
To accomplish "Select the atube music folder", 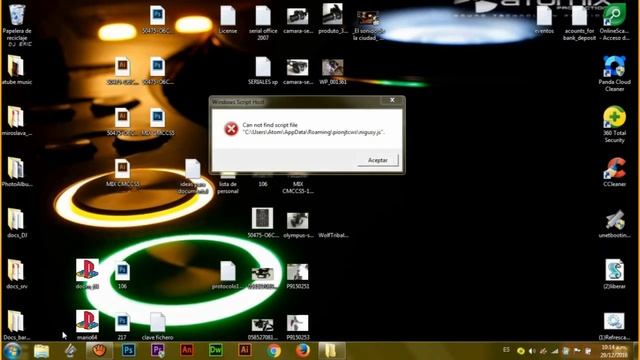I will click(16, 66).
